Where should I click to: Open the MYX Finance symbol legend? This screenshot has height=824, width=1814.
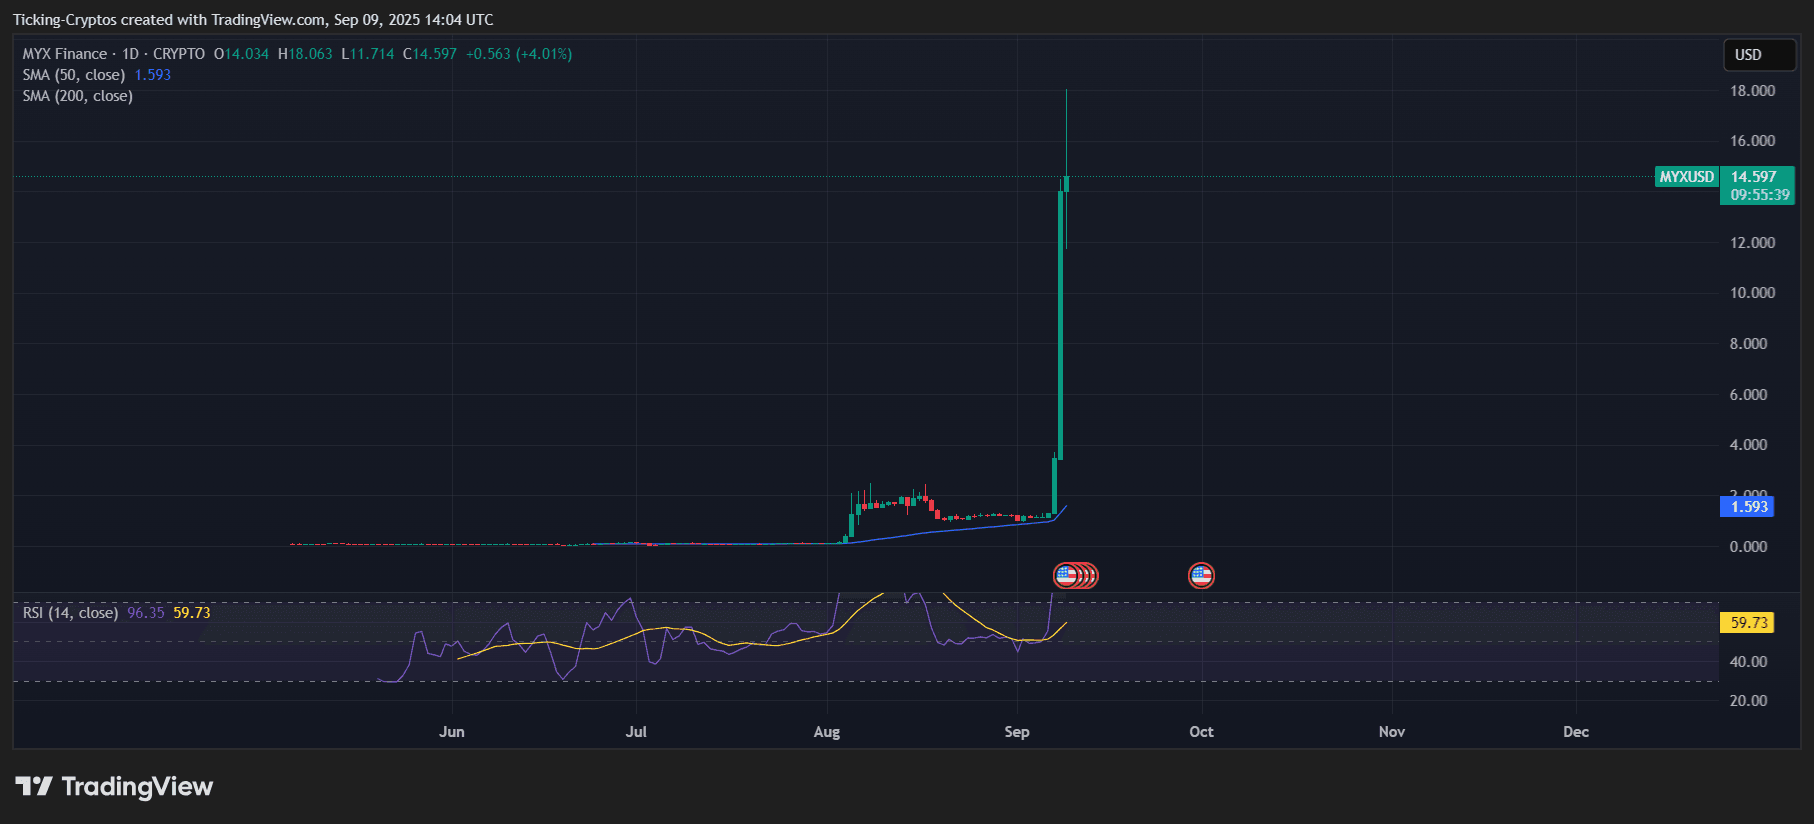click(x=114, y=54)
